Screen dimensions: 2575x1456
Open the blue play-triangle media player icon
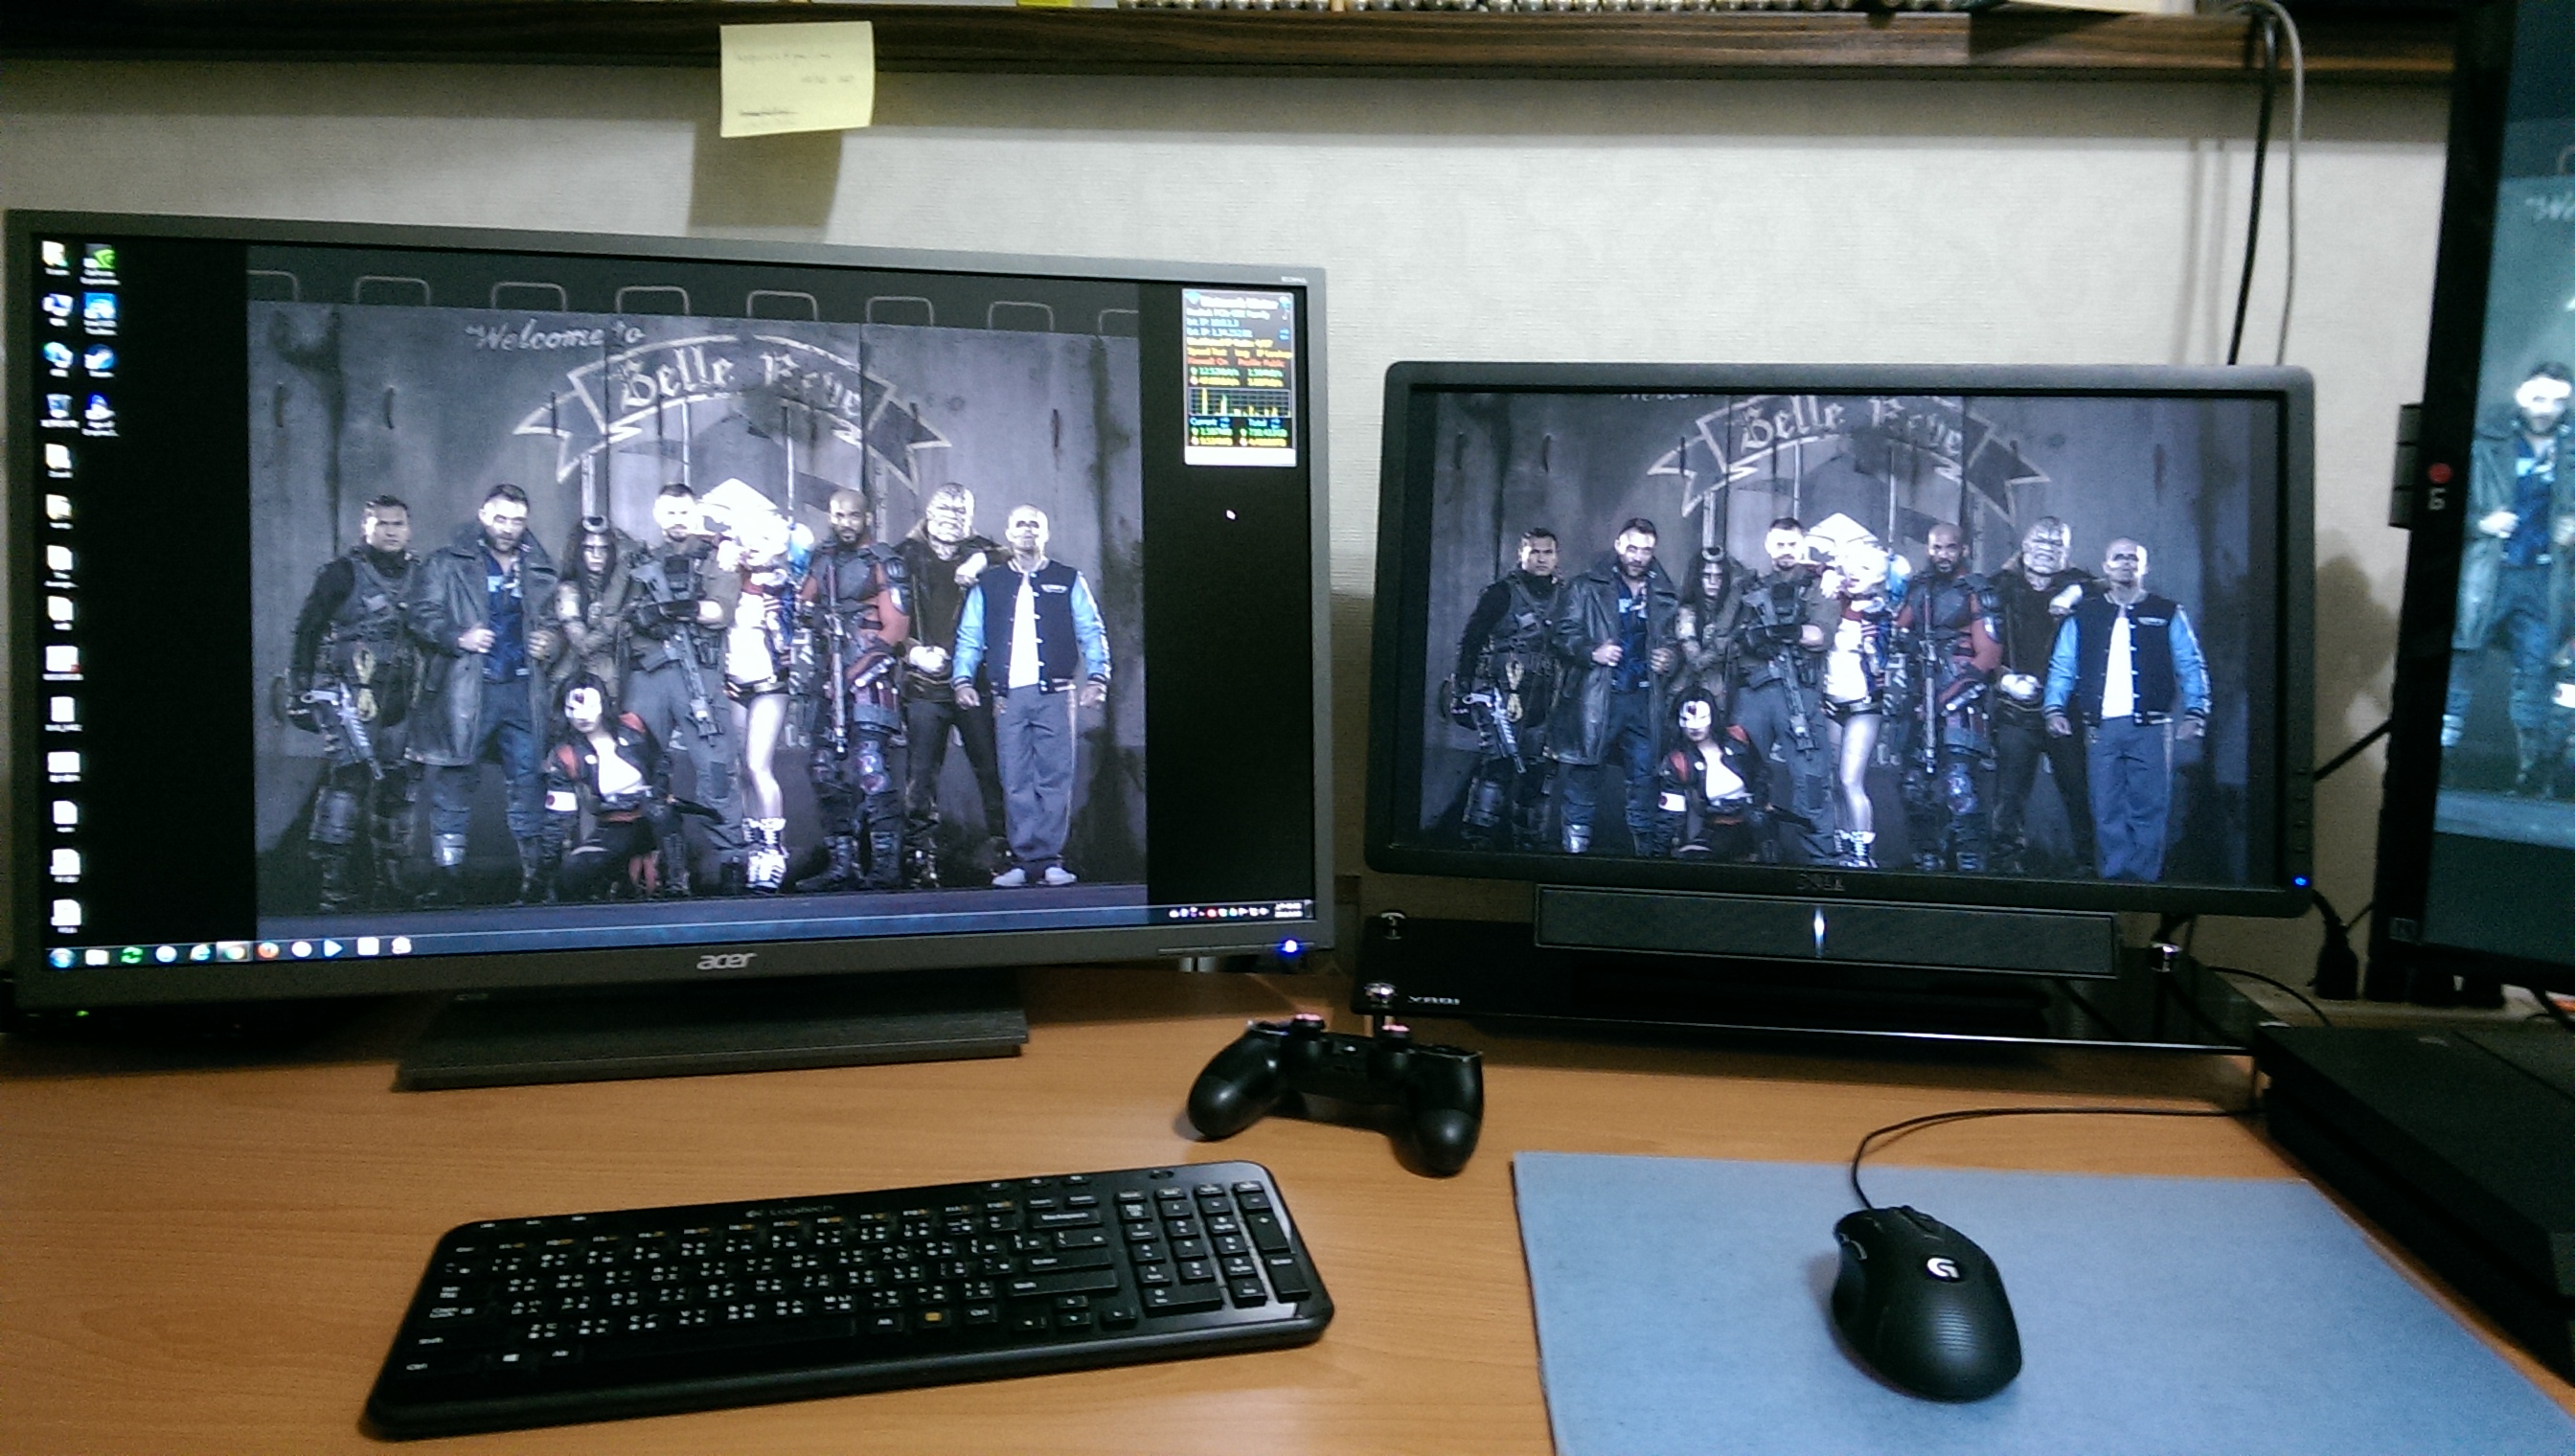point(333,947)
